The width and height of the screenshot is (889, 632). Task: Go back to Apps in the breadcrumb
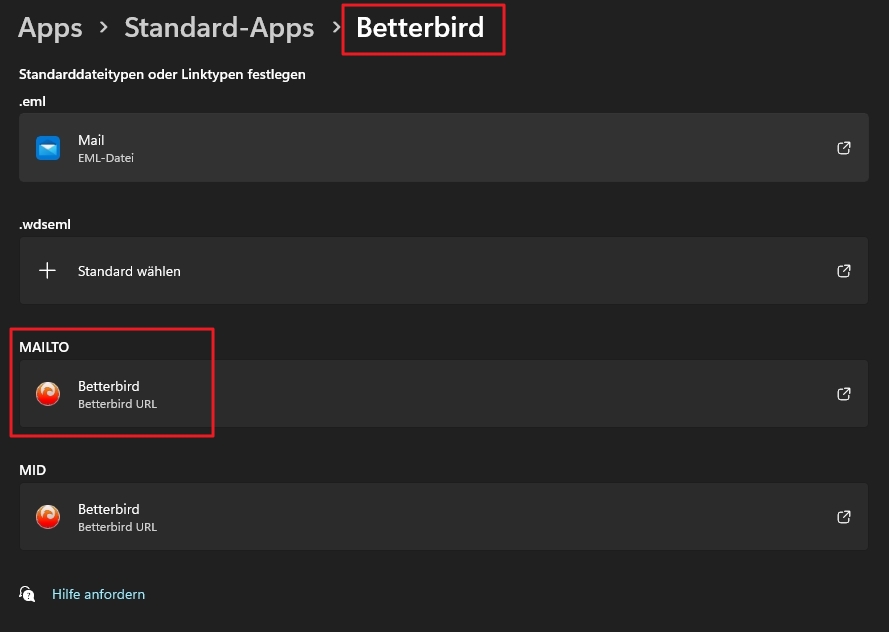click(50, 28)
